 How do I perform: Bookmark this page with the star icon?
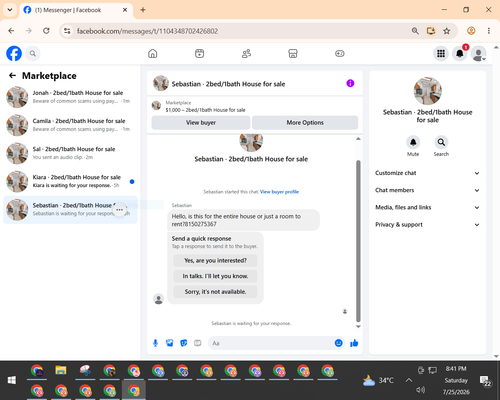pyautogui.click(x=447, y=31)
